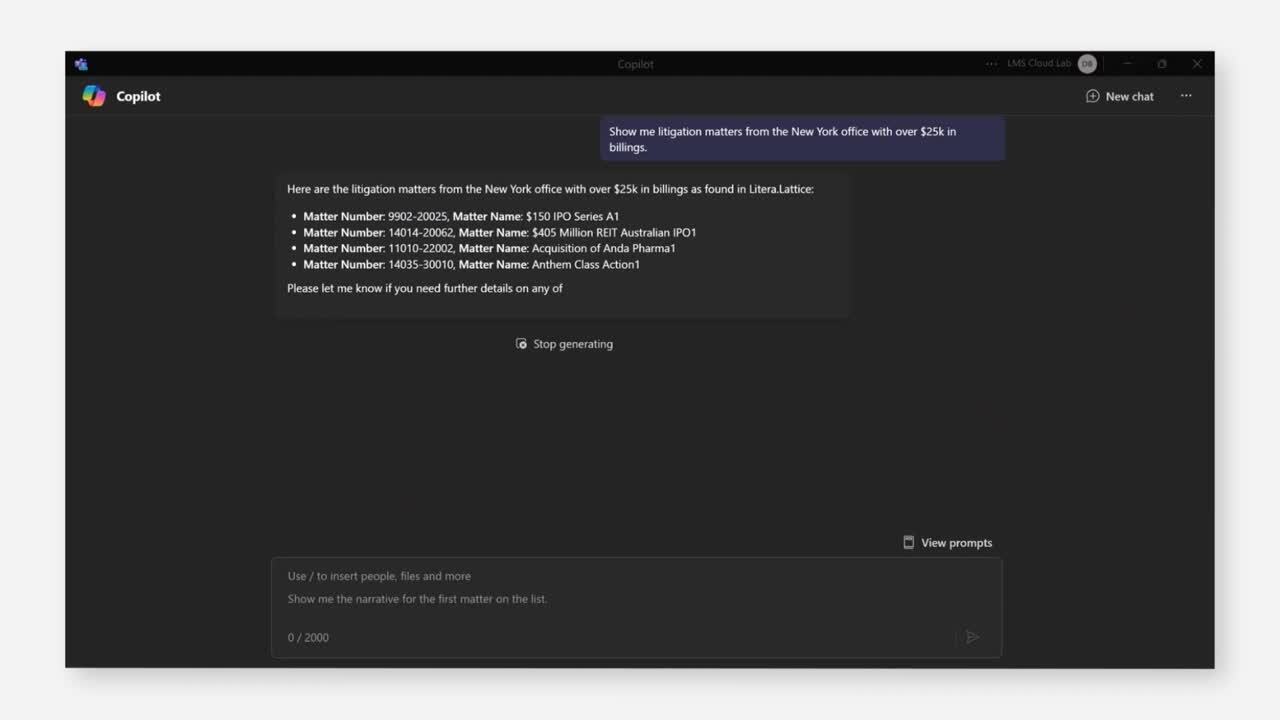Minimize the Copilot window
This screenshot has width=1280, height=720.
click(1127, 64)
